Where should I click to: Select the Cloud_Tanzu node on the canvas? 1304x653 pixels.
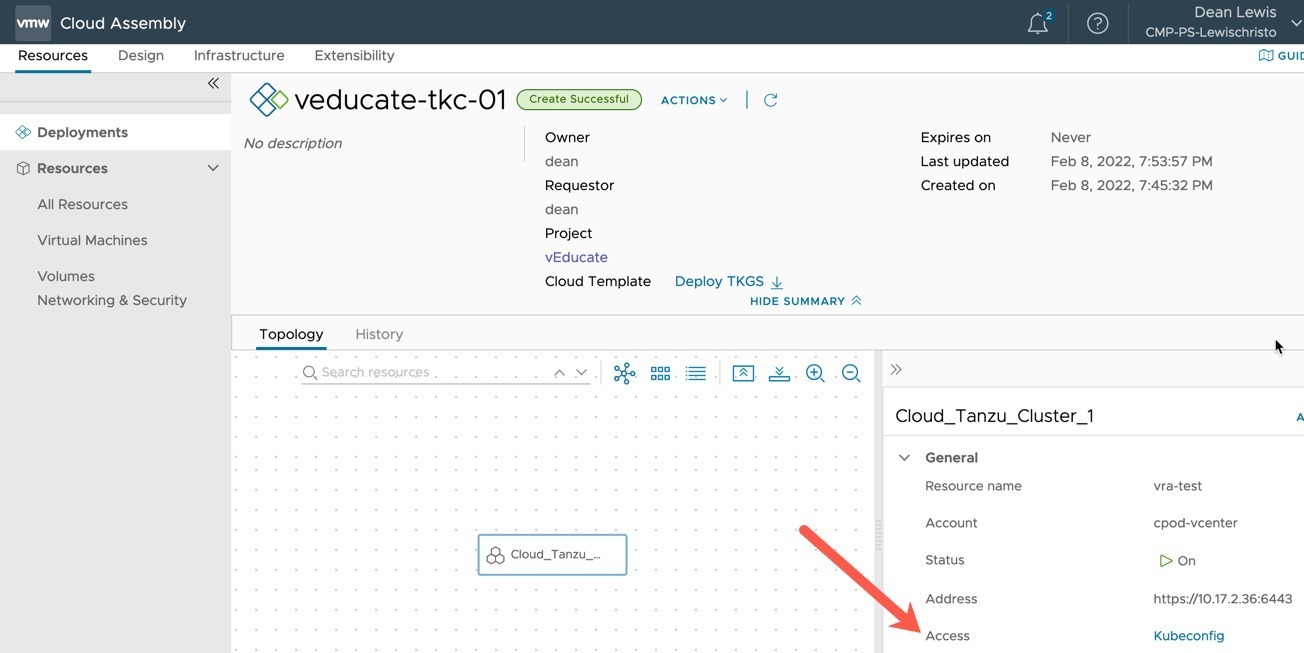(x=552, y=554)
